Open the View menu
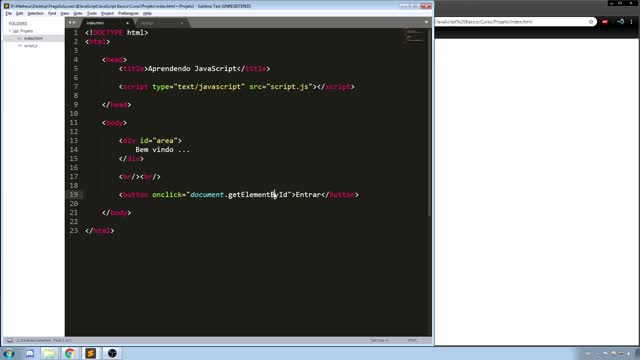Viewport: 640px width, 360px height. coord(64,13)
